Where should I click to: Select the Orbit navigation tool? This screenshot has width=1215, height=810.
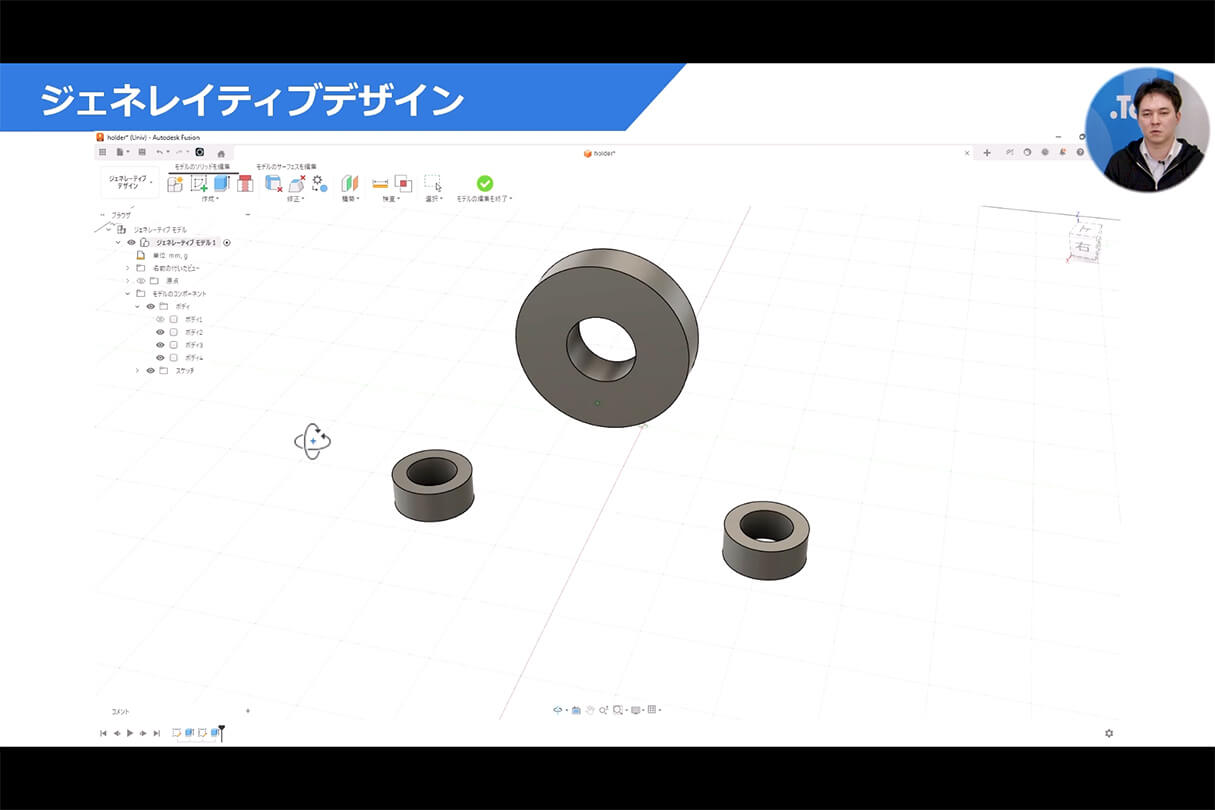point(558,710)
